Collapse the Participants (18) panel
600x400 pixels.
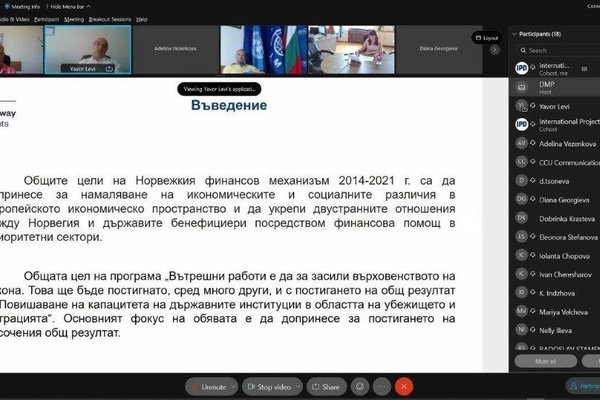[x=514, y=34]
